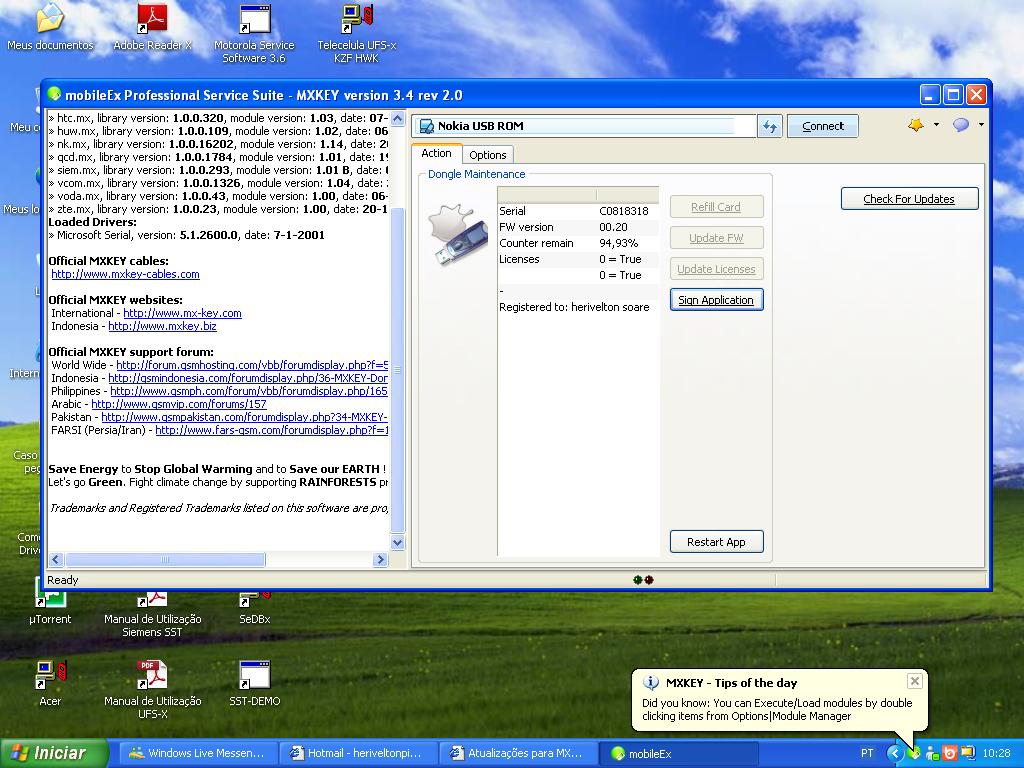Close the MXKEY Tips of the day balloon
1024x768 pixels.
(x=915, y=681)
